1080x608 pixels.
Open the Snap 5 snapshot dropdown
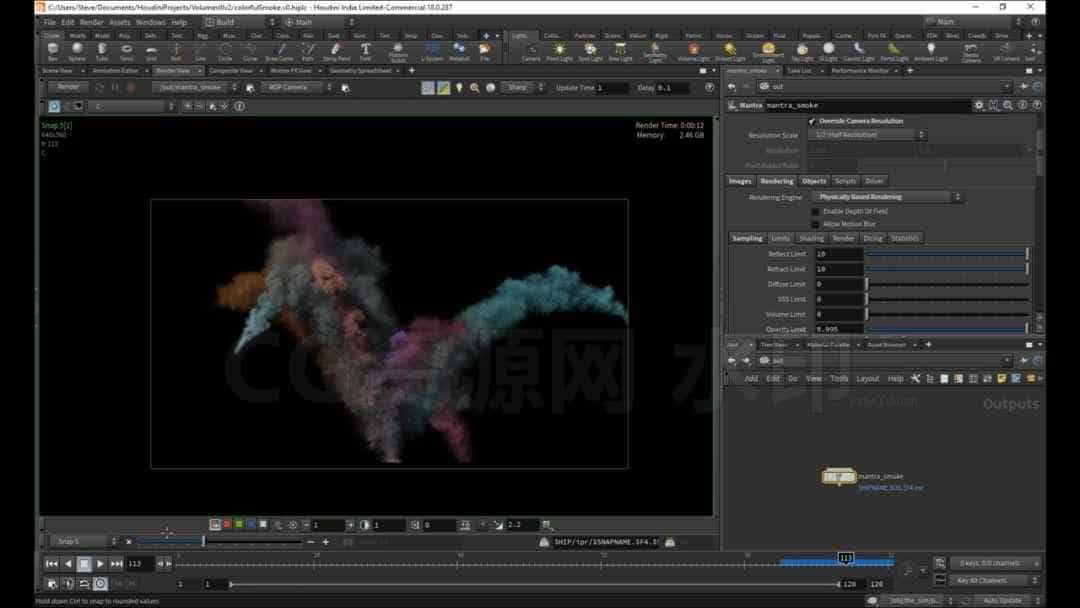point(85,541)
